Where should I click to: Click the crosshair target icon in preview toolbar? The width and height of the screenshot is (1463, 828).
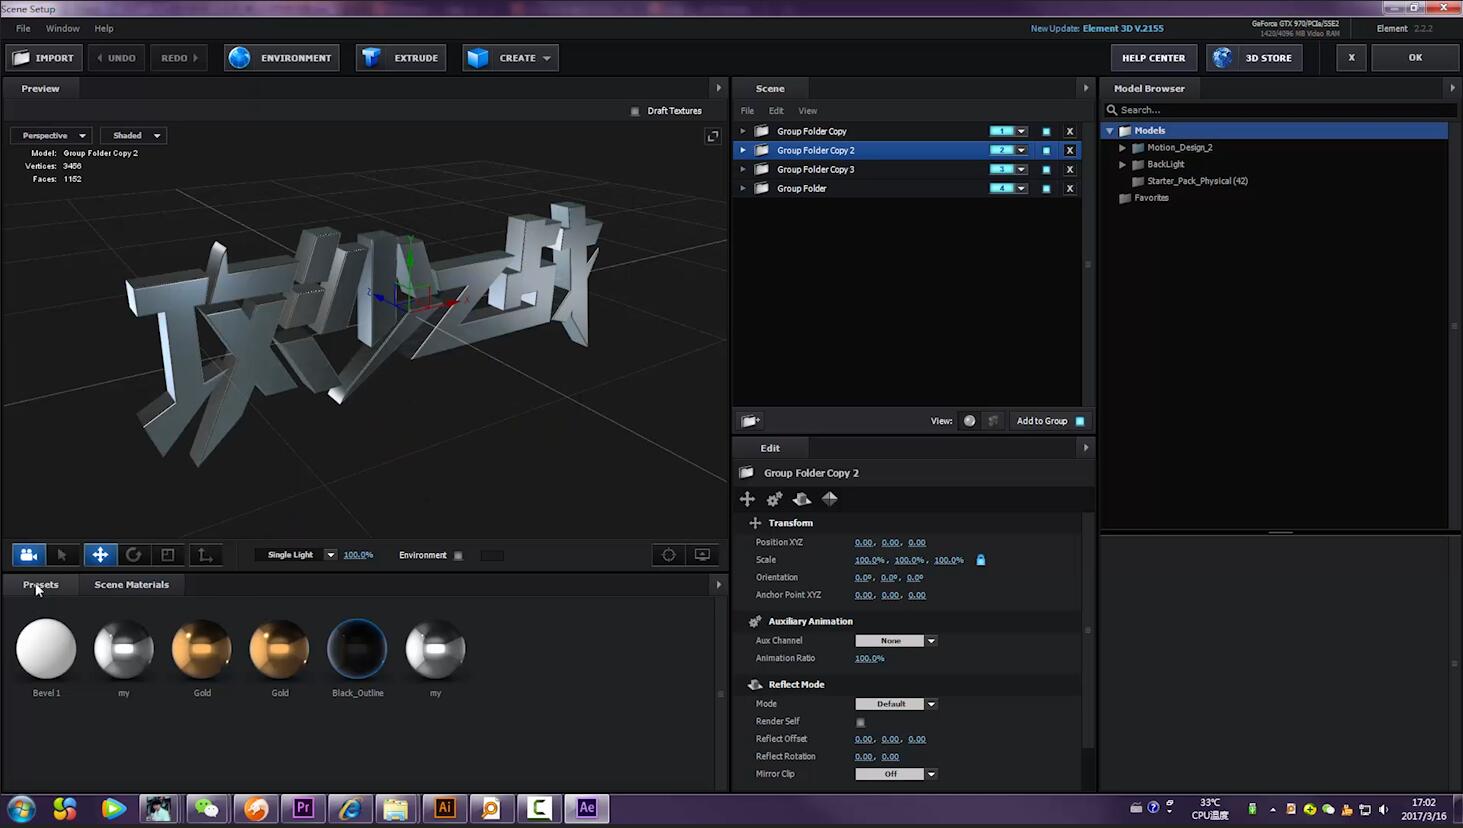tap(669, 555)
